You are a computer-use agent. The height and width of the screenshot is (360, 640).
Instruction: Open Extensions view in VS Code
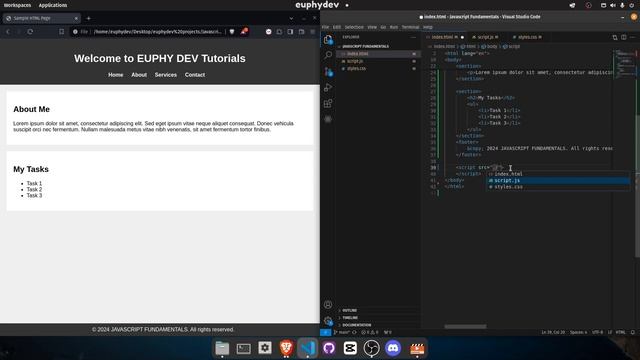pyautogui.click(x=328, y=103)
